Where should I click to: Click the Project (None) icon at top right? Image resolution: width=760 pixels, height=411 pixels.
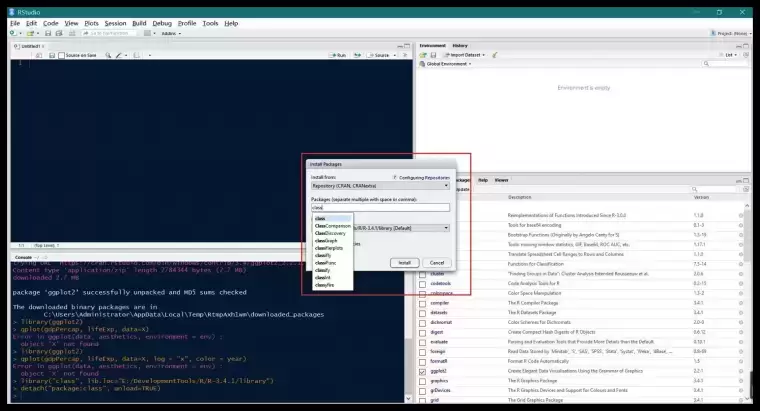tap(713, 33)
